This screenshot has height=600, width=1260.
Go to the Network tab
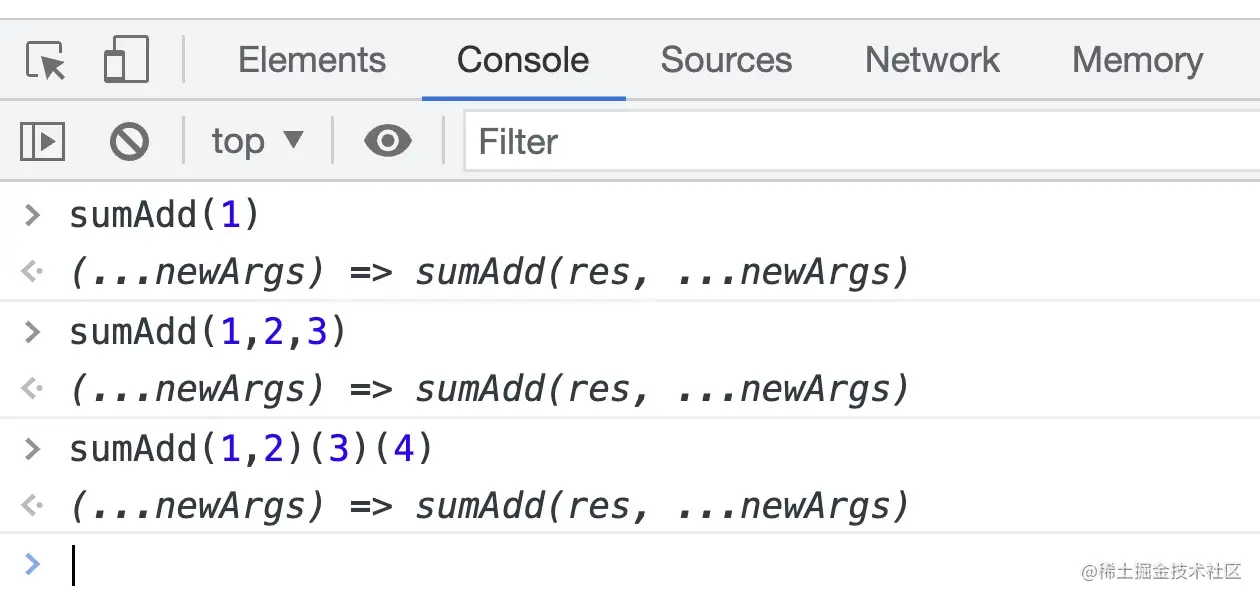(x=932, y=60)
